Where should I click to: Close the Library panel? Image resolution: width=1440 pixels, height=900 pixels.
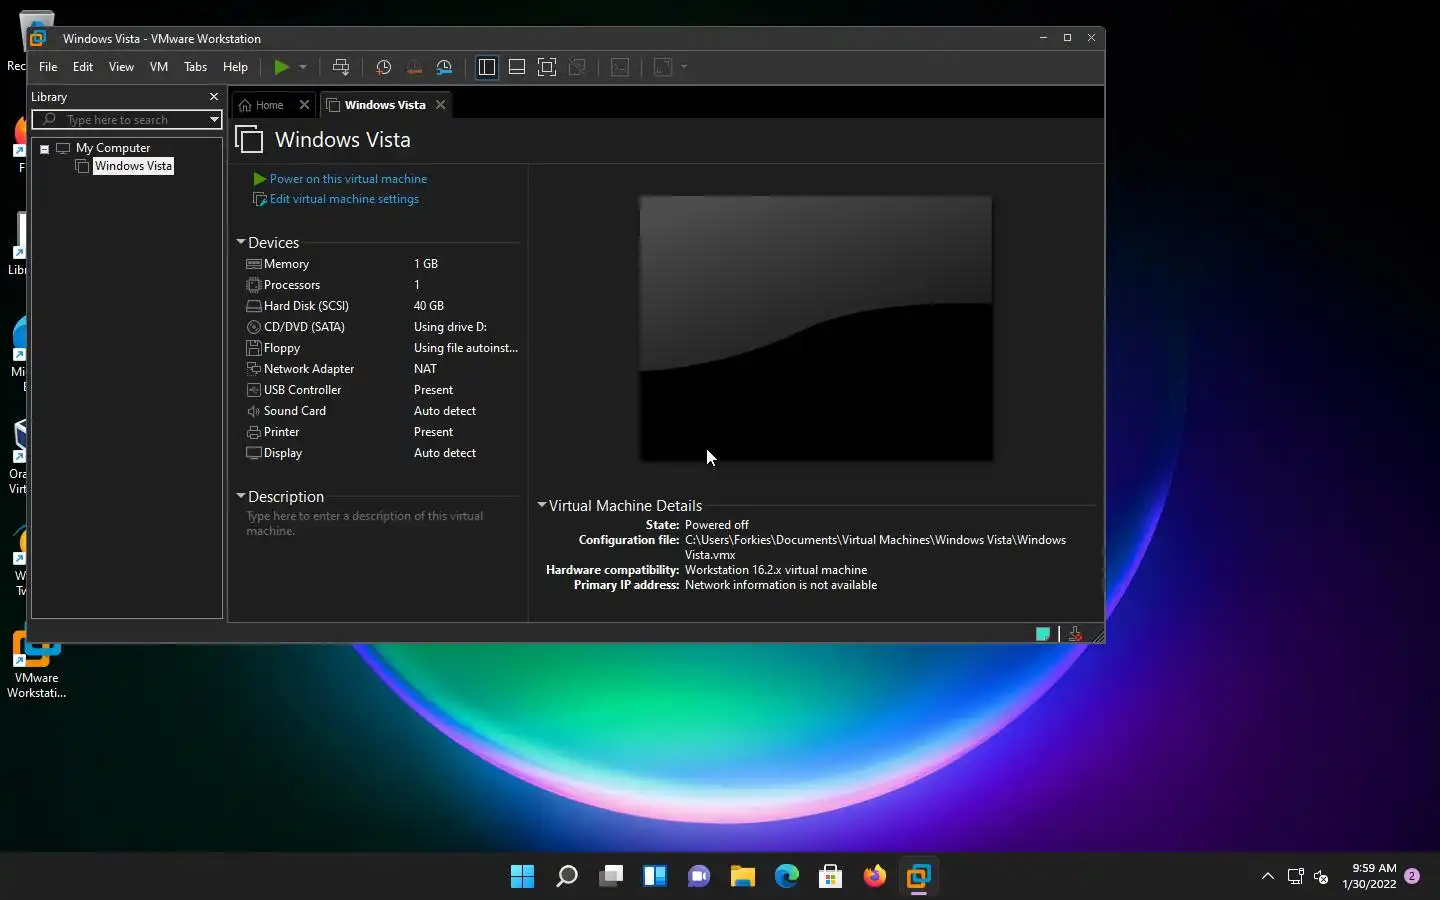[x=214, y=96]
